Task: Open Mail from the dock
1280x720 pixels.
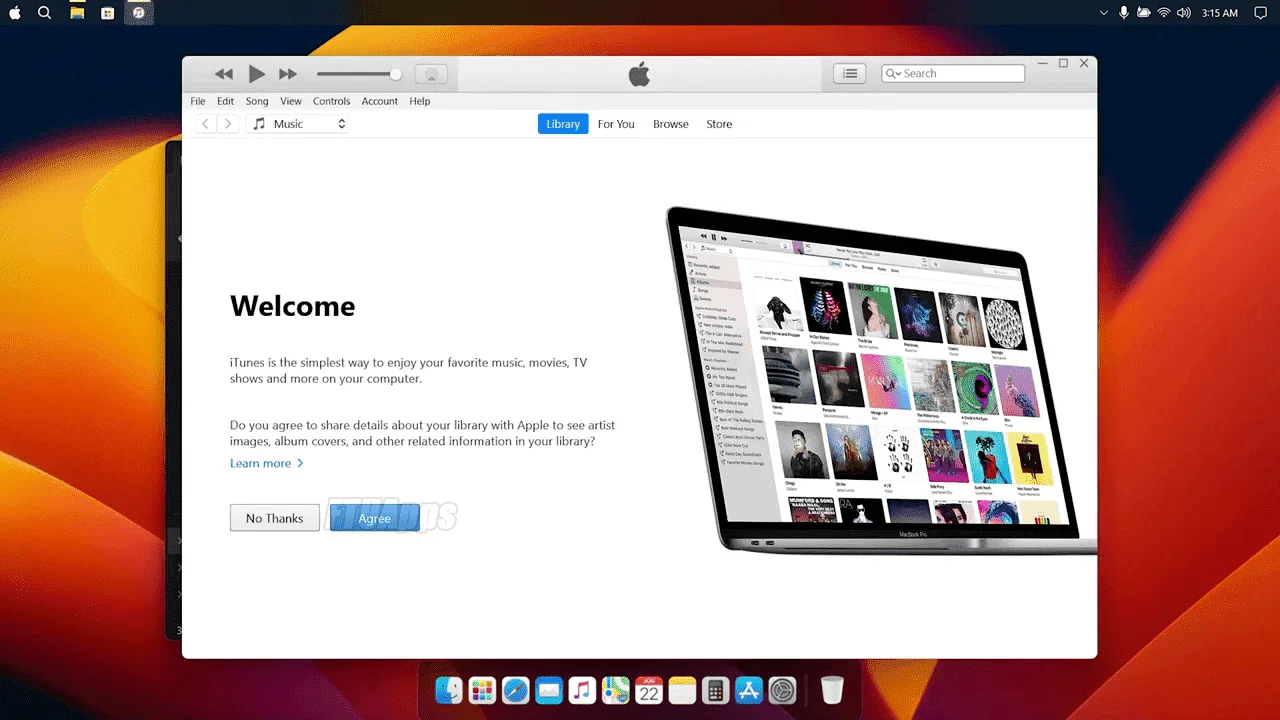Action: click(548, 690)
